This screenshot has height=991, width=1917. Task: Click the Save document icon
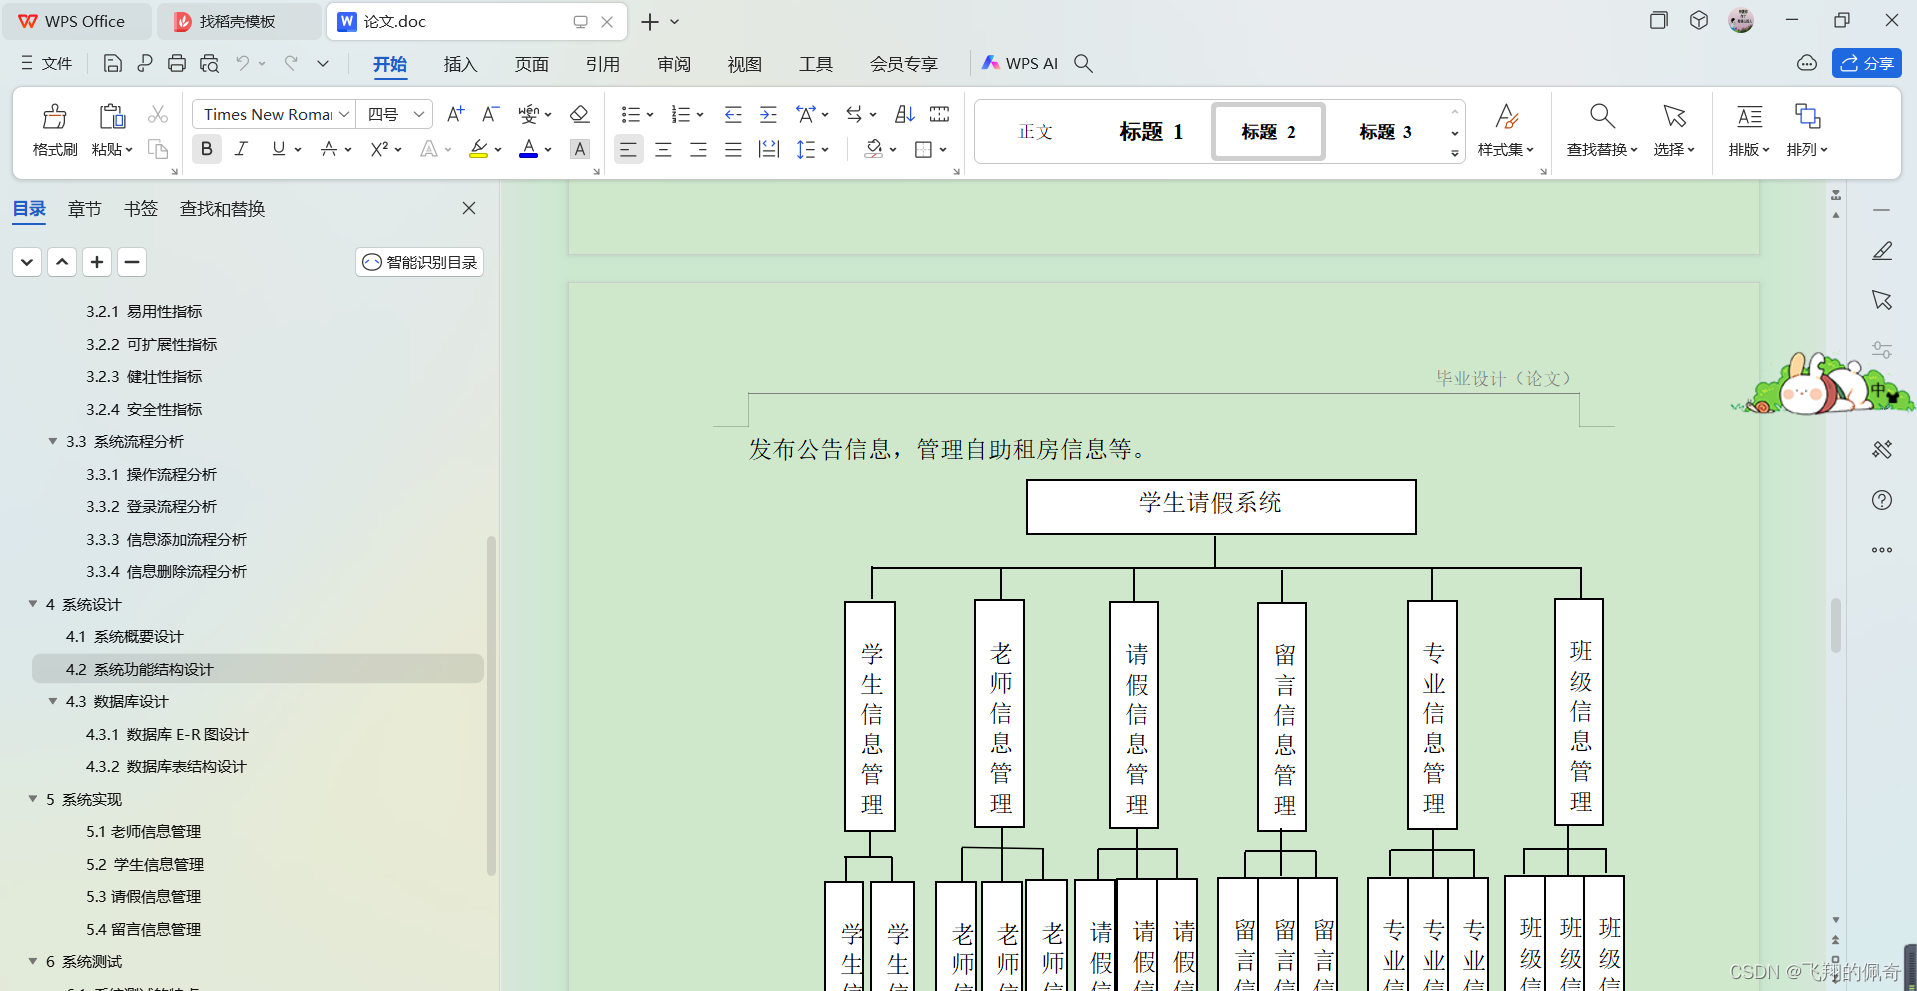click(x=113, y=64)
